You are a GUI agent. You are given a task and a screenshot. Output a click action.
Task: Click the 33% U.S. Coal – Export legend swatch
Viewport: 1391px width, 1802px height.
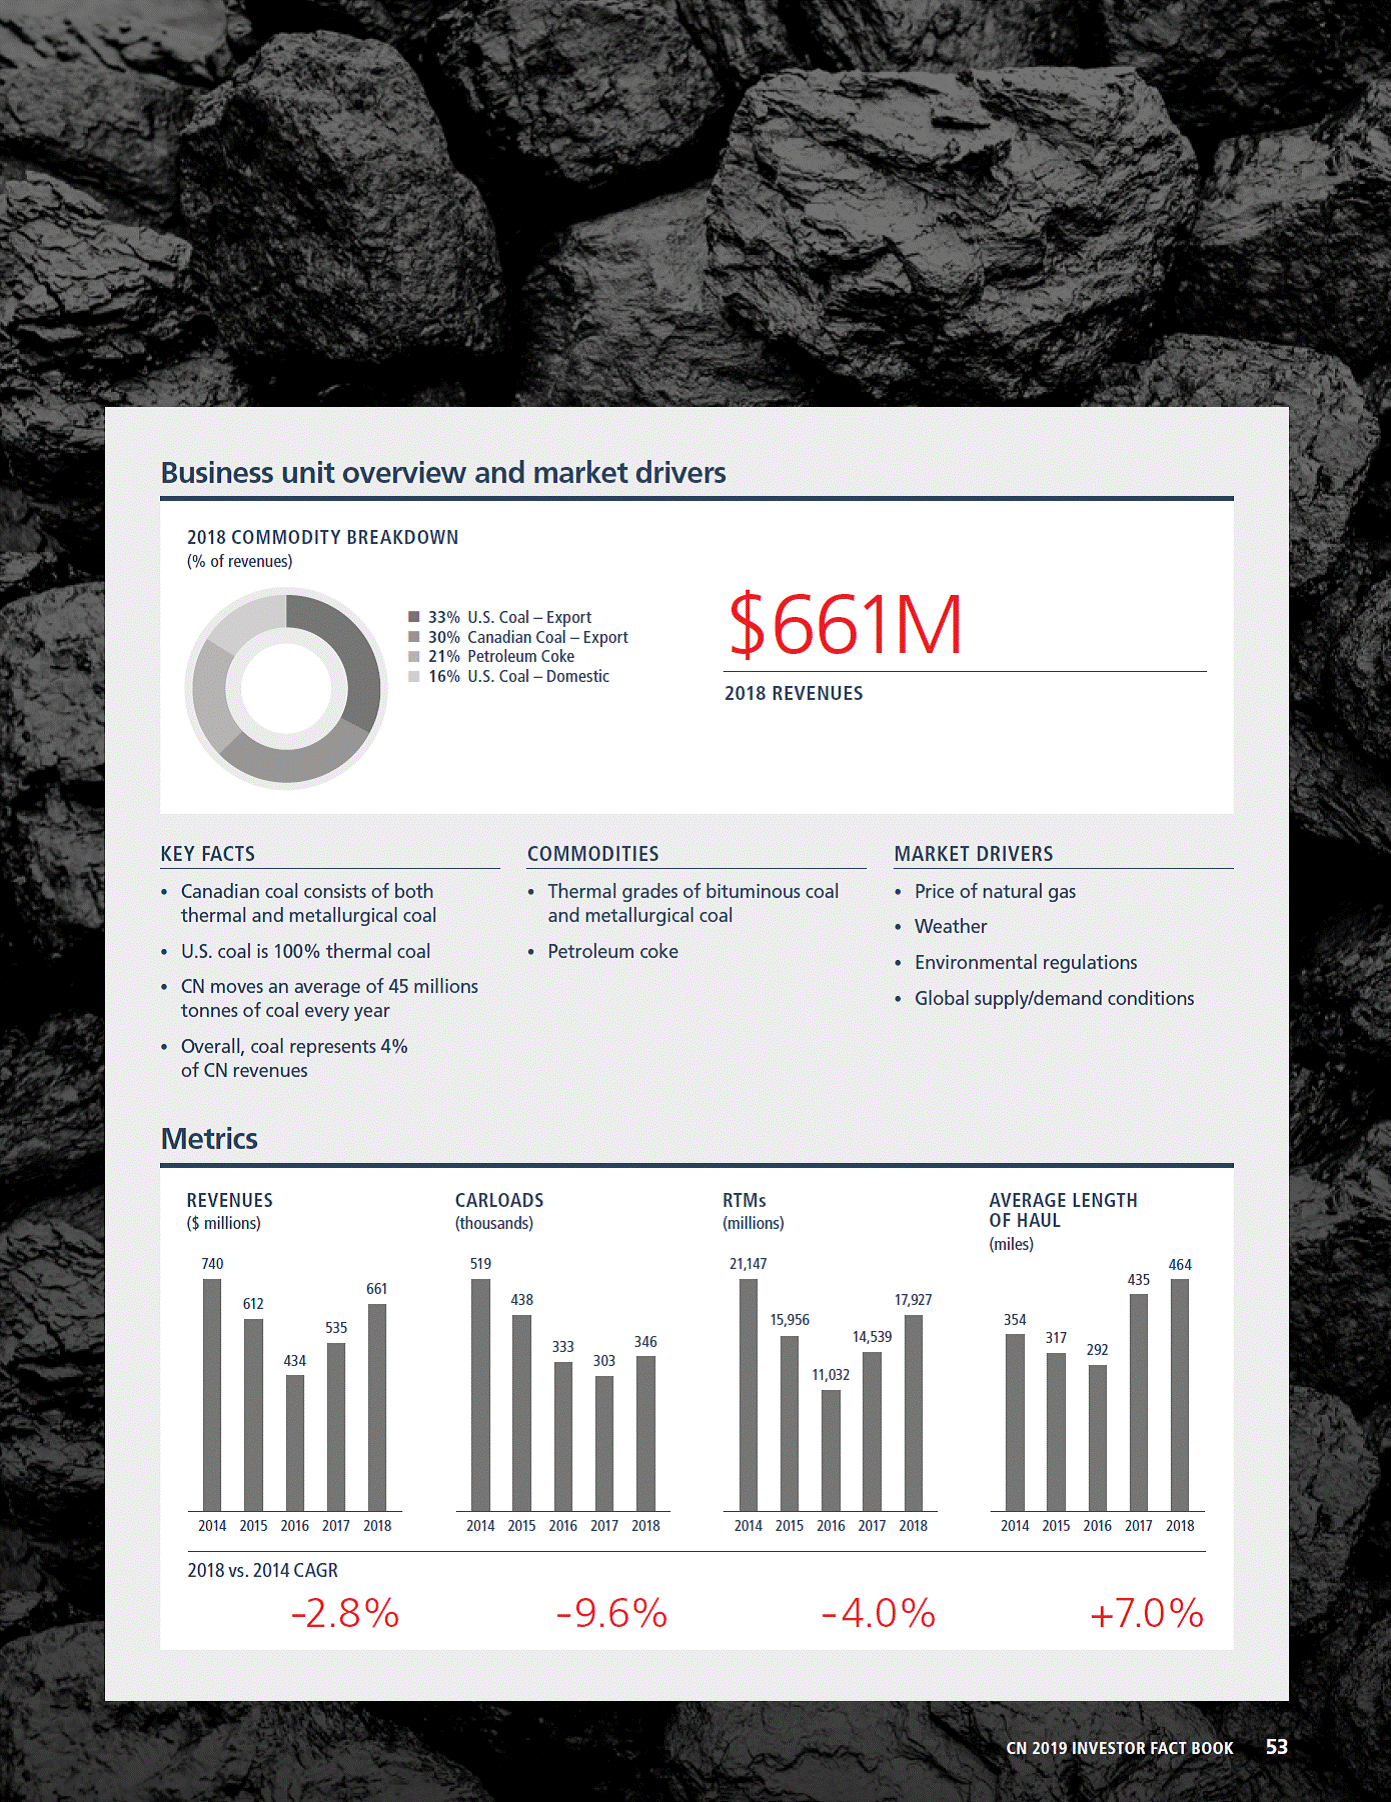(x=414, y=617)
